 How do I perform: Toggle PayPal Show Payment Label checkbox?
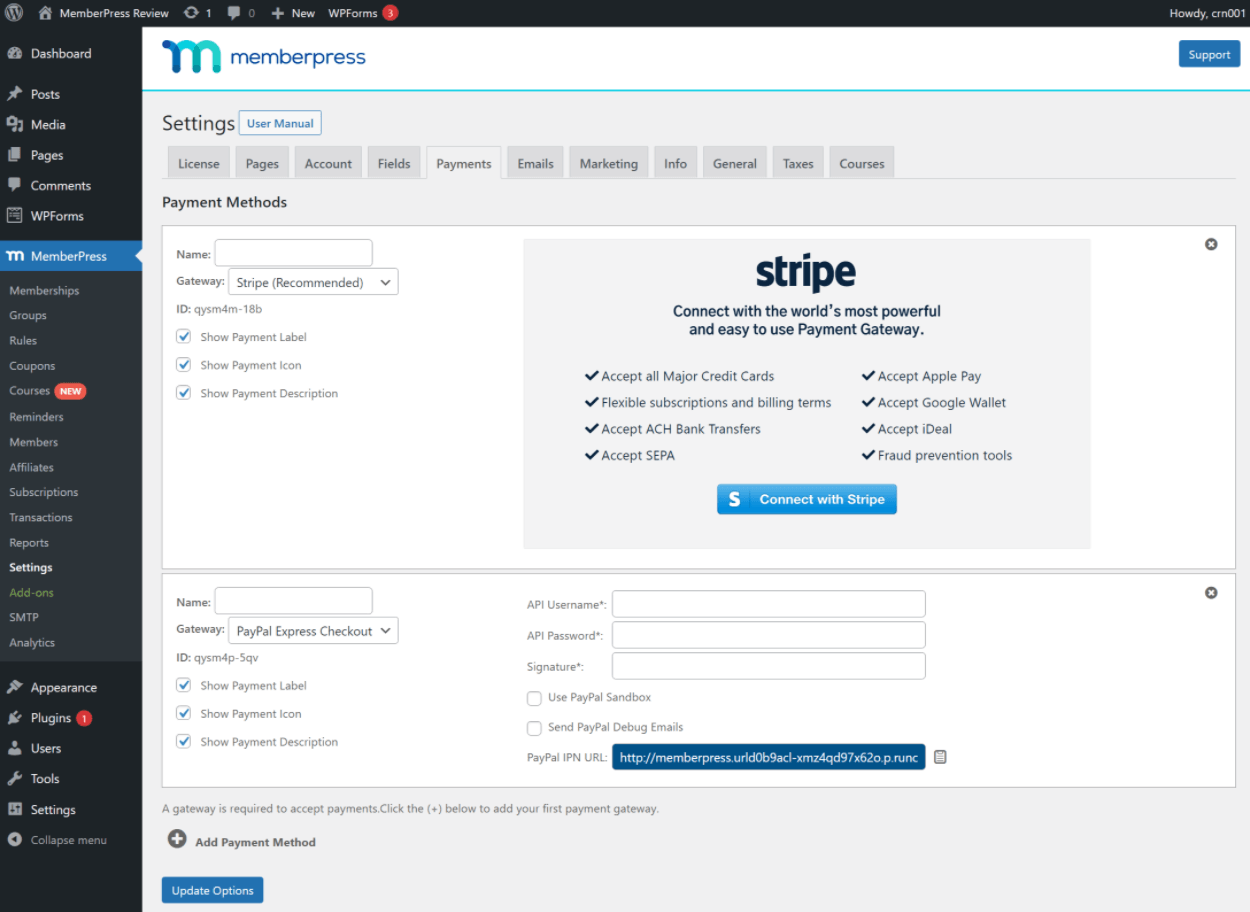pyautogui.click(x=184, y=685)
